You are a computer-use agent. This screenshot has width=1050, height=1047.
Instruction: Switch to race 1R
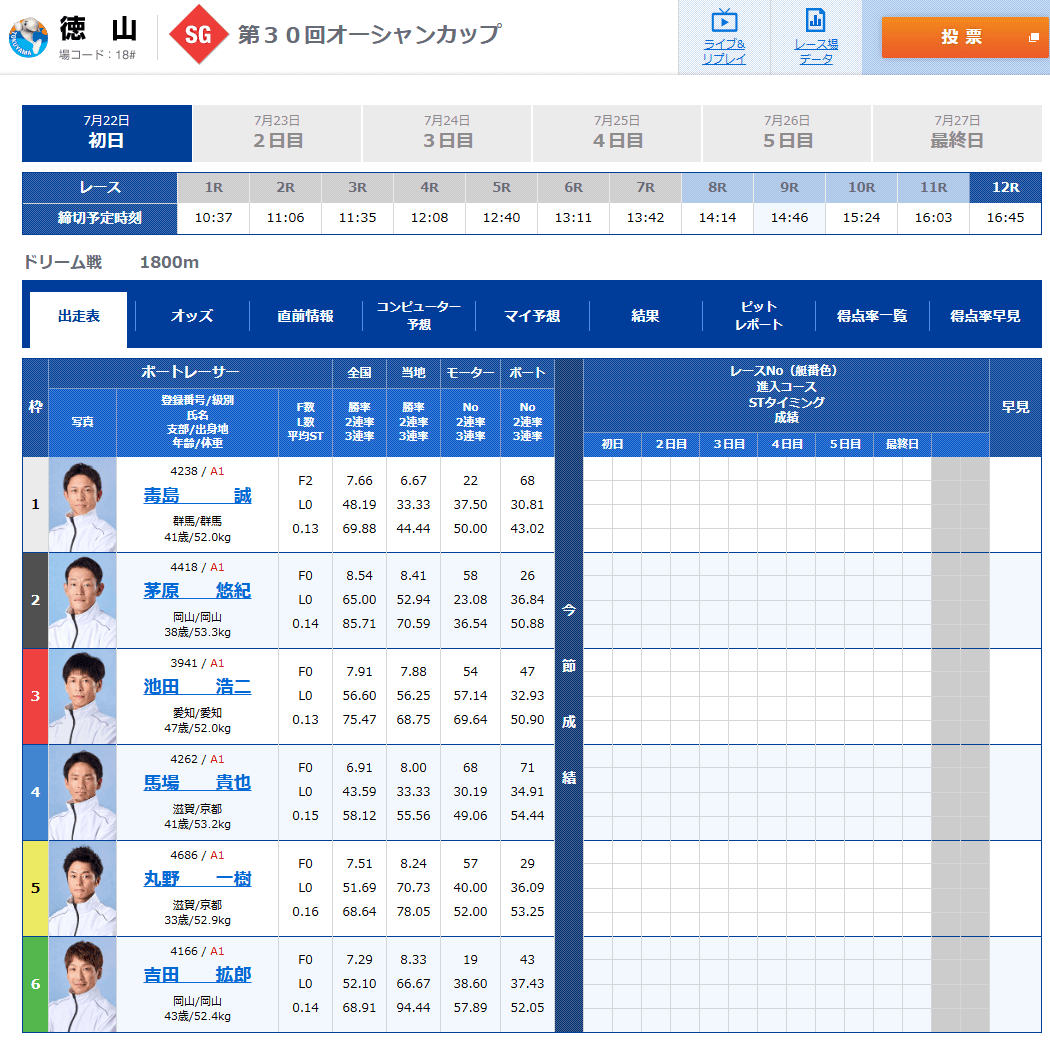coord(213,187)
